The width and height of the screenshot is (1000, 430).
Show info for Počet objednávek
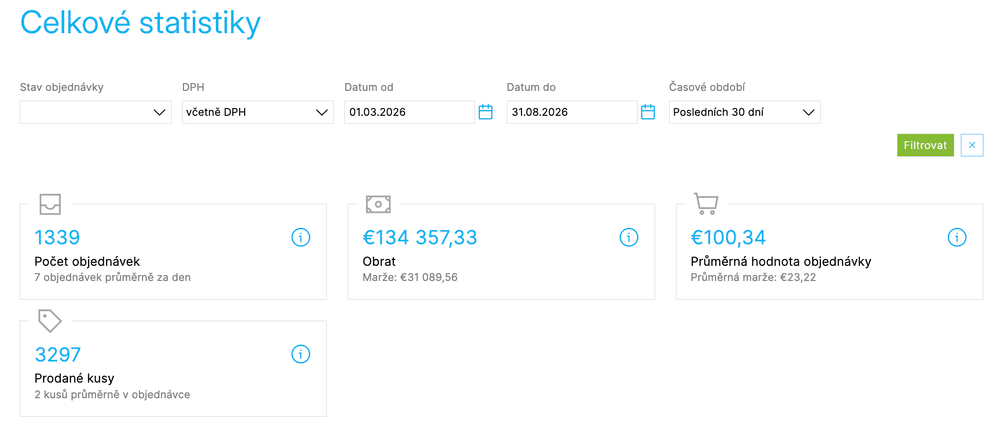300,238
